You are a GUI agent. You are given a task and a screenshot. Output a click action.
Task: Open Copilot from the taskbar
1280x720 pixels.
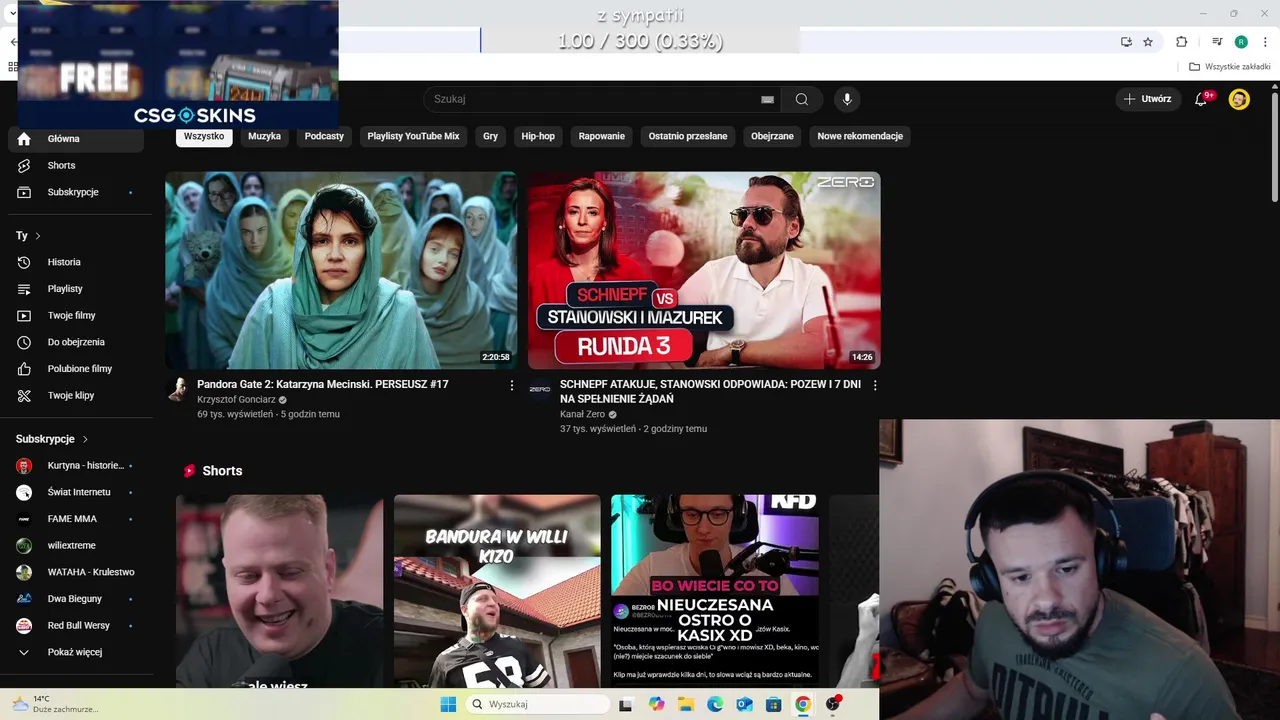point(656,704)
